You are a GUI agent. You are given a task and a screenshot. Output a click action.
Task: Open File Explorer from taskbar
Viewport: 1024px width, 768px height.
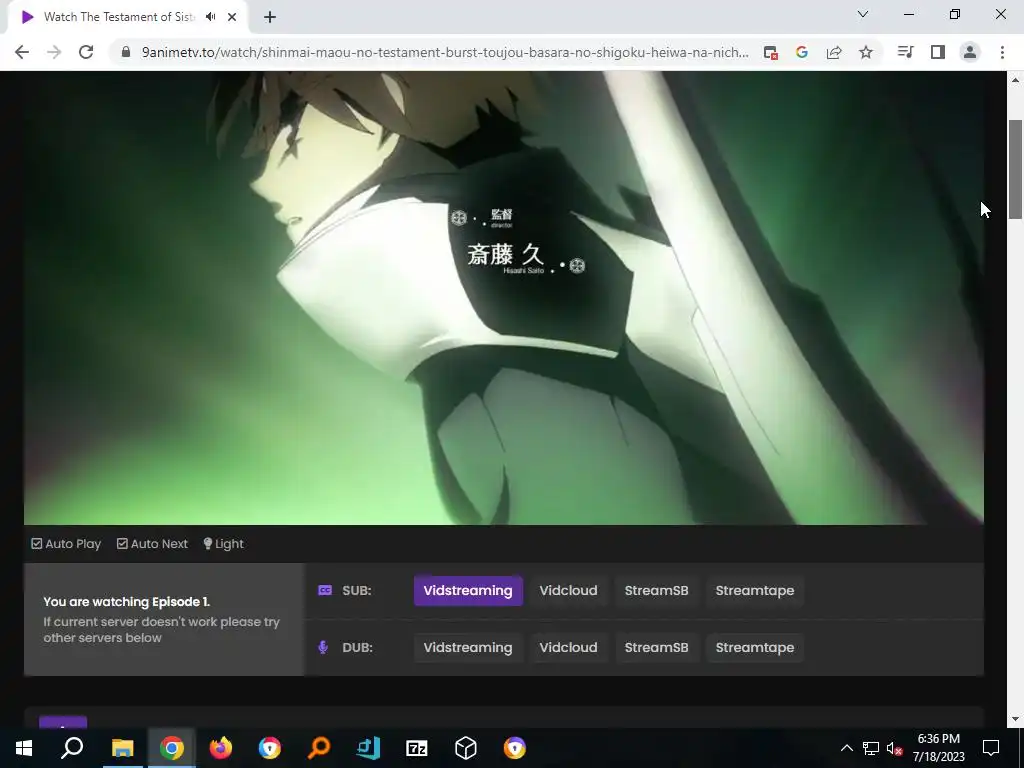coord(122,748)
